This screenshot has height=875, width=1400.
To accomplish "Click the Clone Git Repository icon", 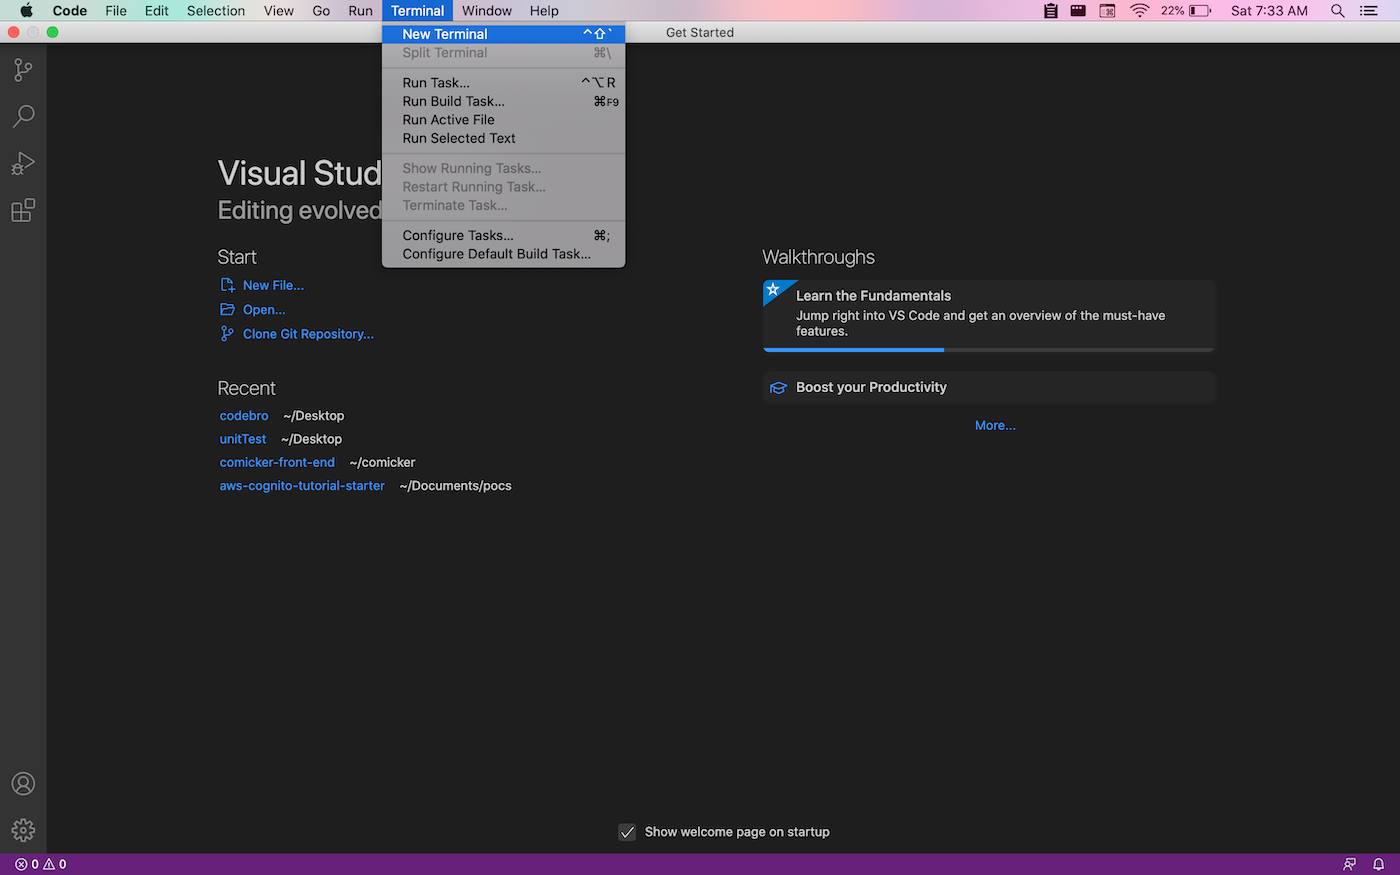I will pos(228,334).
